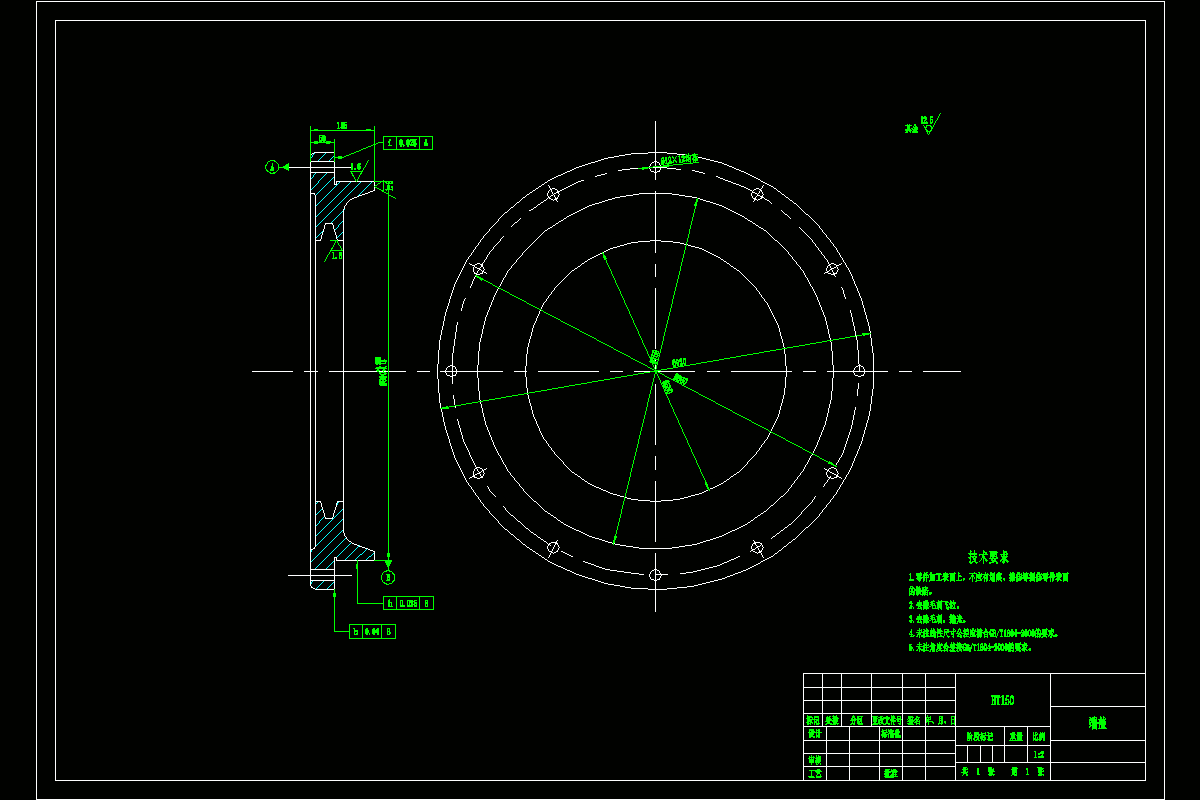Select the bolt hole at top of flange
Screen dimensions: 1200x800
pyautogui.click(x=655, y=167)
